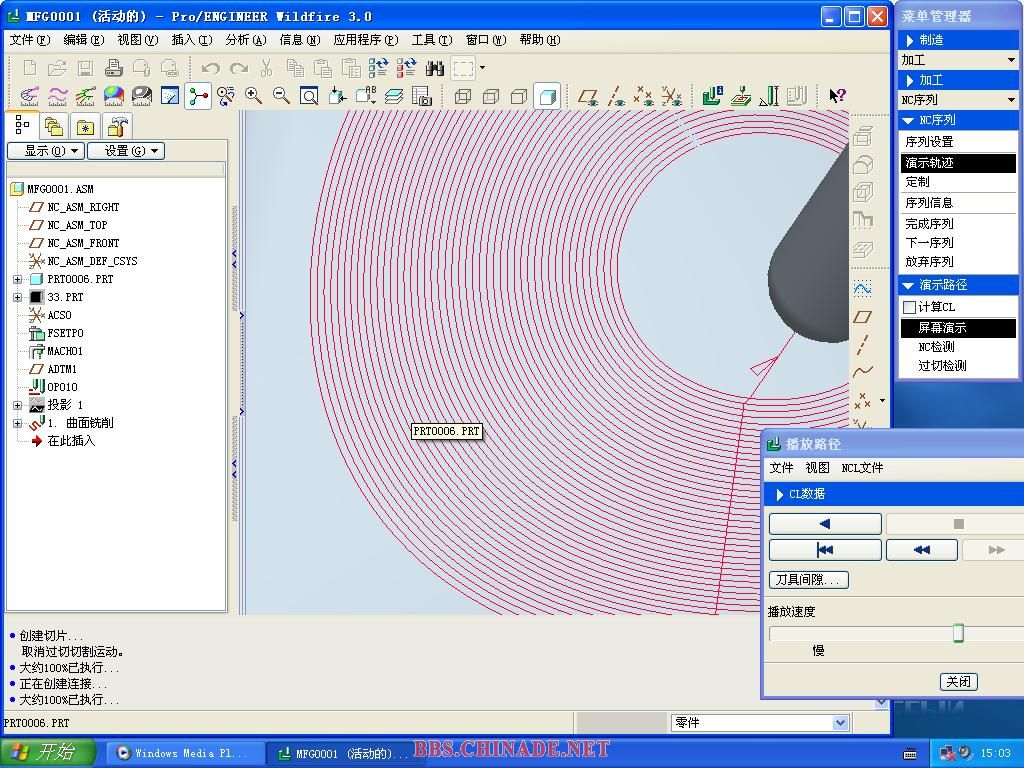Open the 文件(F) menu

(x=30, y=40)
